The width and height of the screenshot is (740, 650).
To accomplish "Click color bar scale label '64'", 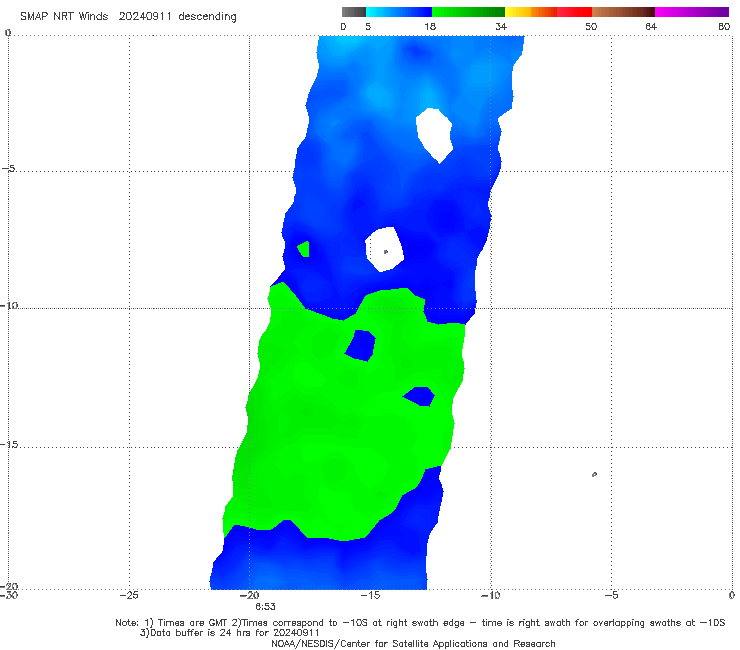I will coord(651,27).
